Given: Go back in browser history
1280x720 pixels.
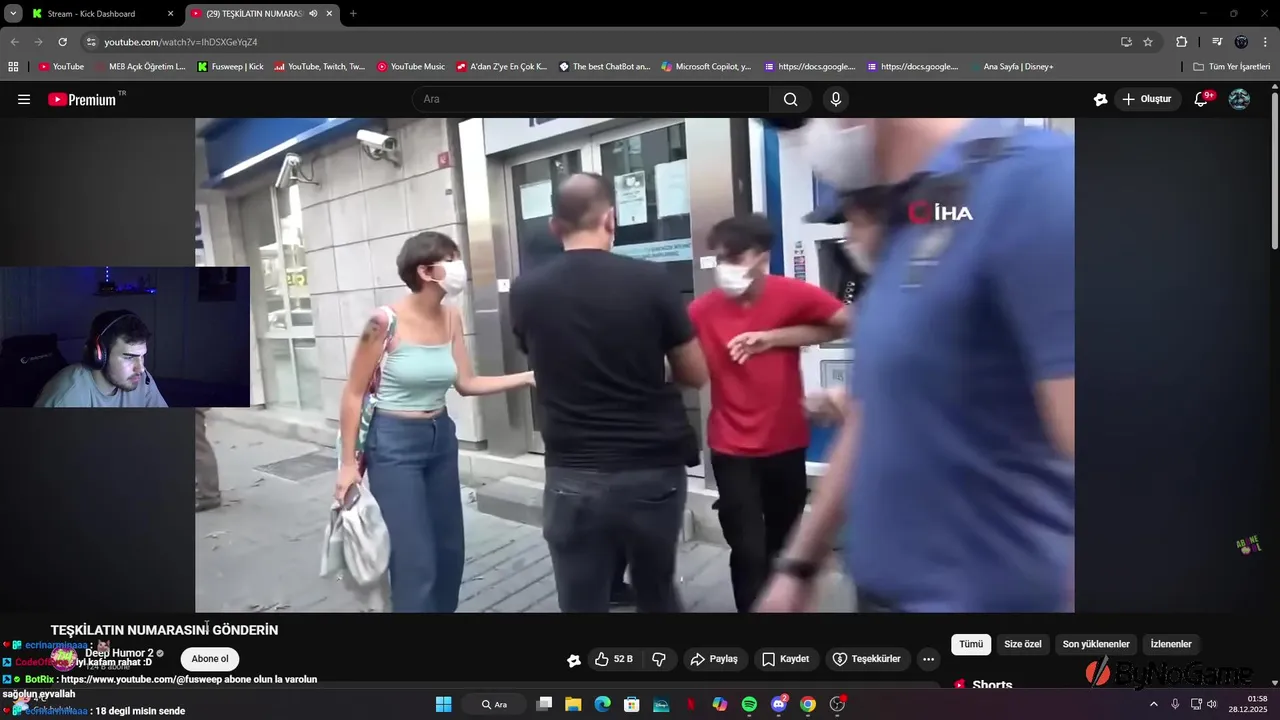Looking at the screenshot, I should [x=14, y=42].
